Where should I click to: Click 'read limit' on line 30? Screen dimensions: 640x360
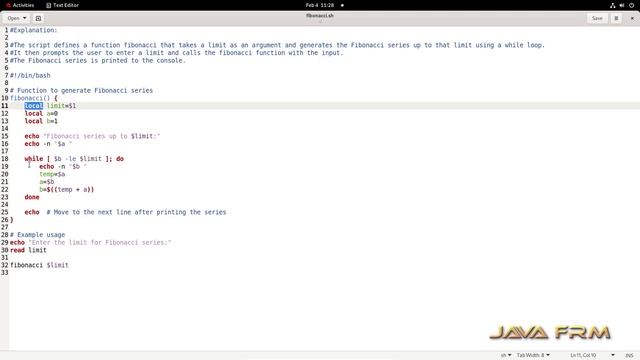(28, 250)
